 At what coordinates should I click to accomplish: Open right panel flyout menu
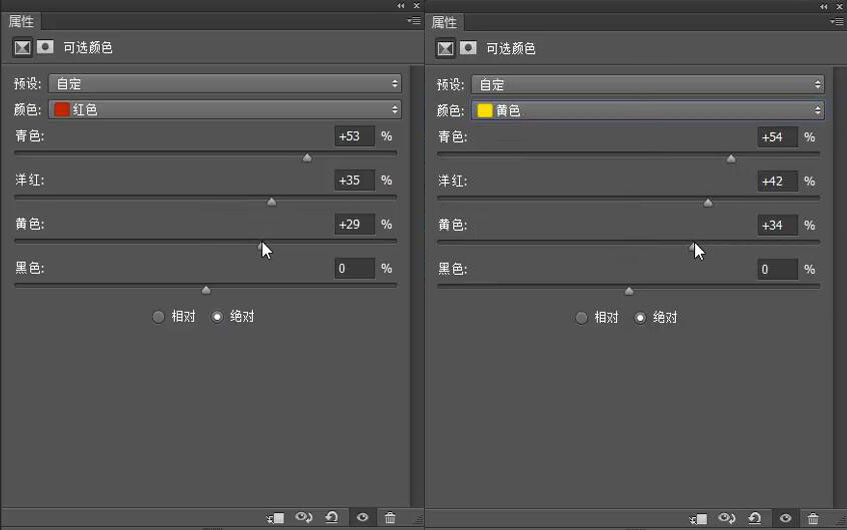tap(837, 22)
